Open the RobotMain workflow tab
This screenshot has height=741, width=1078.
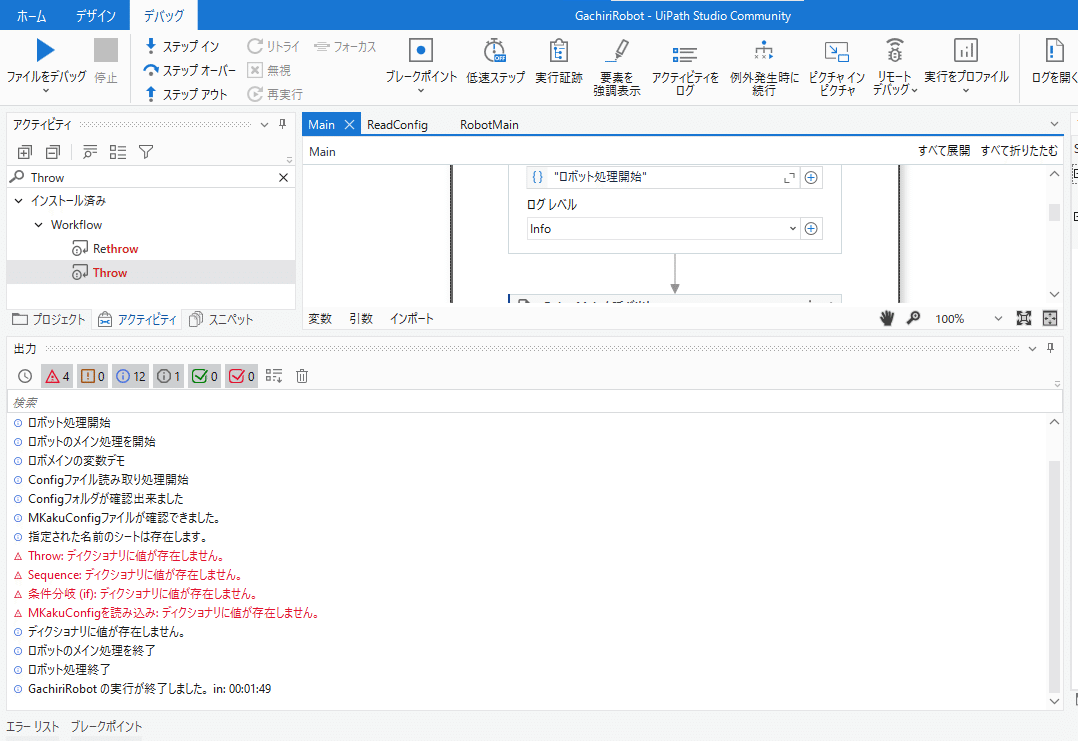[490, 124]
